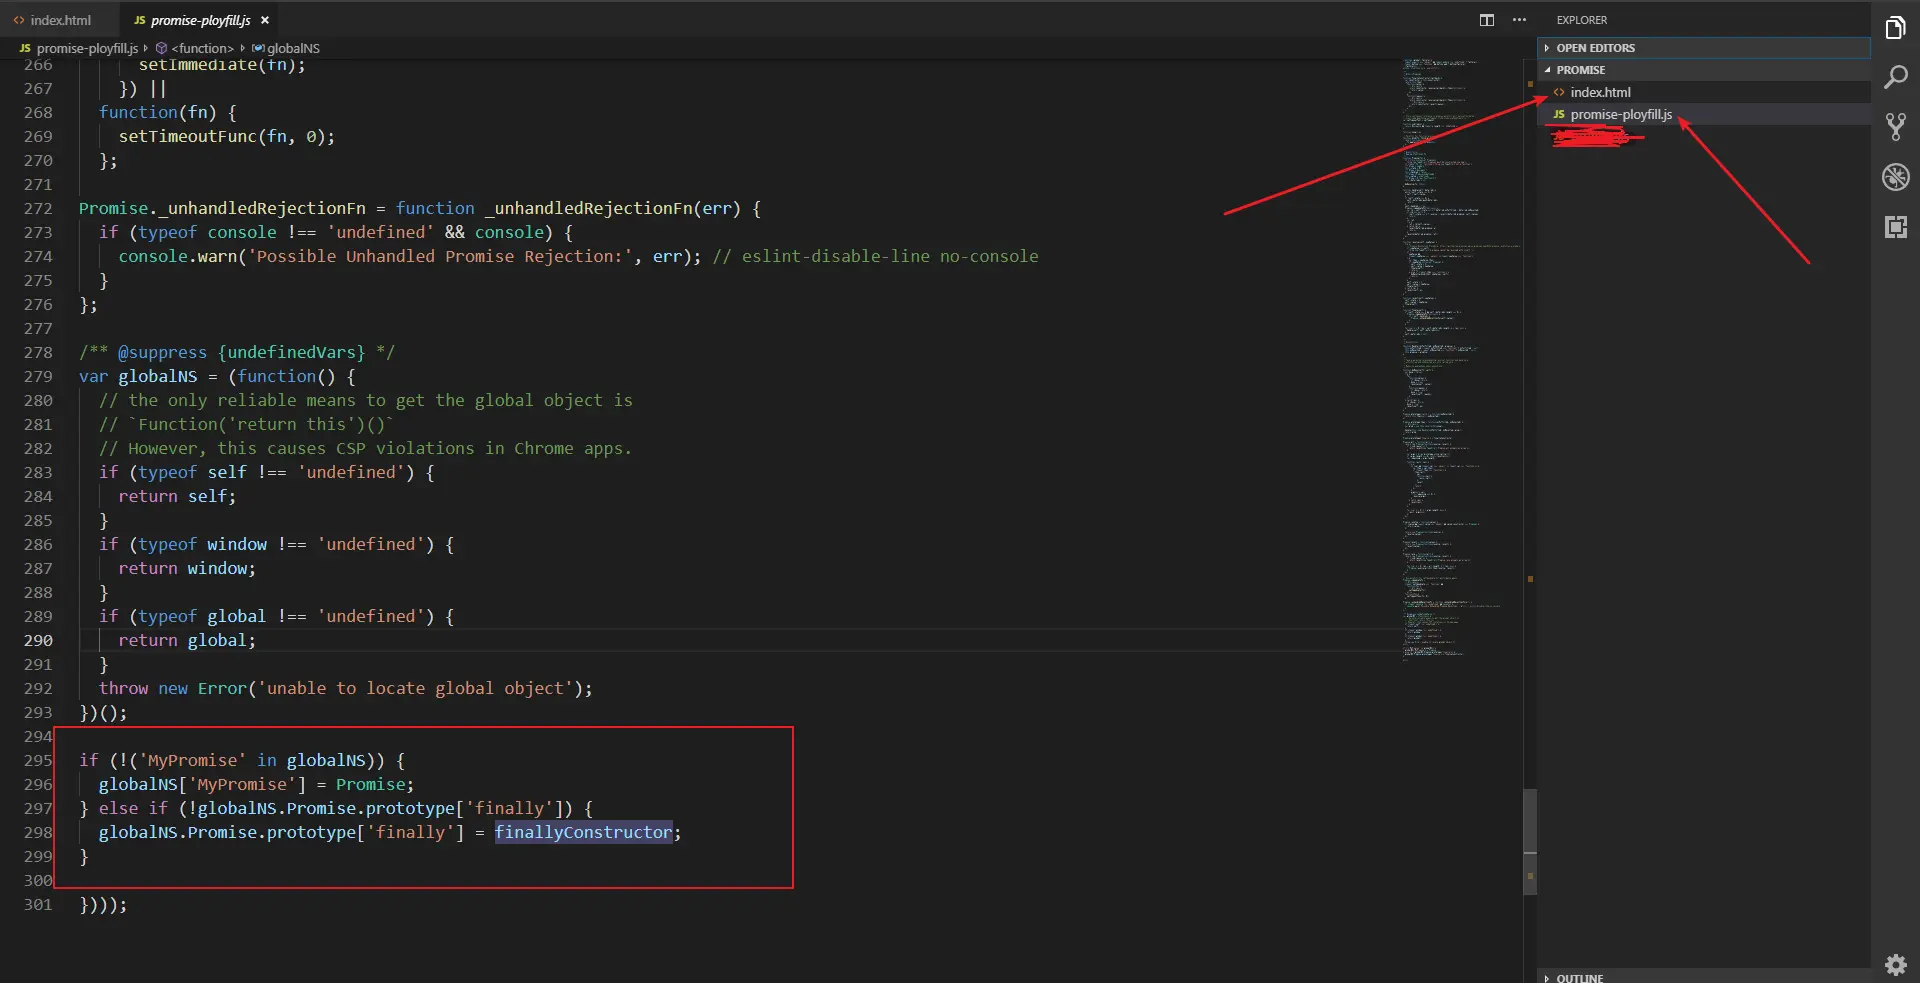Screen dimensions: 1920x983
Task: Click 'else if' keyword on line 297
Action: click(x=133, y=808)
